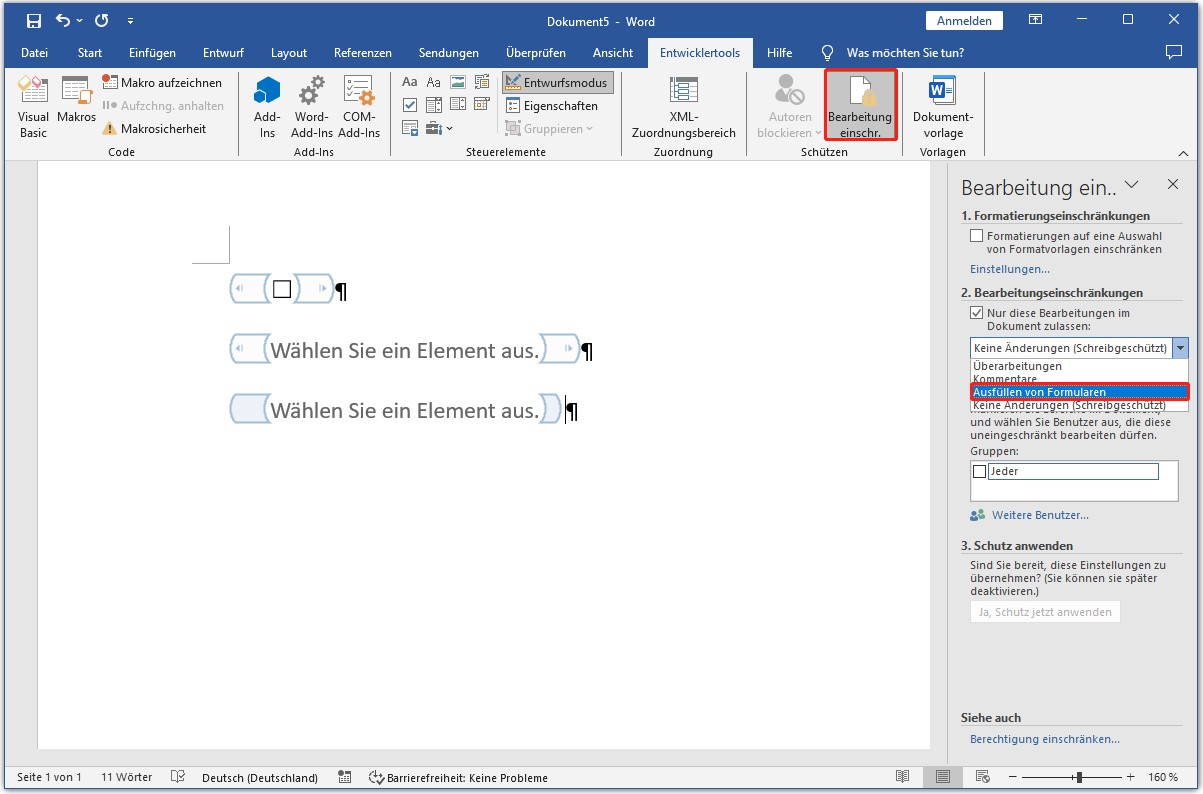Screen dimensions: 1203x794
Task: Insert a checkbox content control
Action: pos(410,103)
